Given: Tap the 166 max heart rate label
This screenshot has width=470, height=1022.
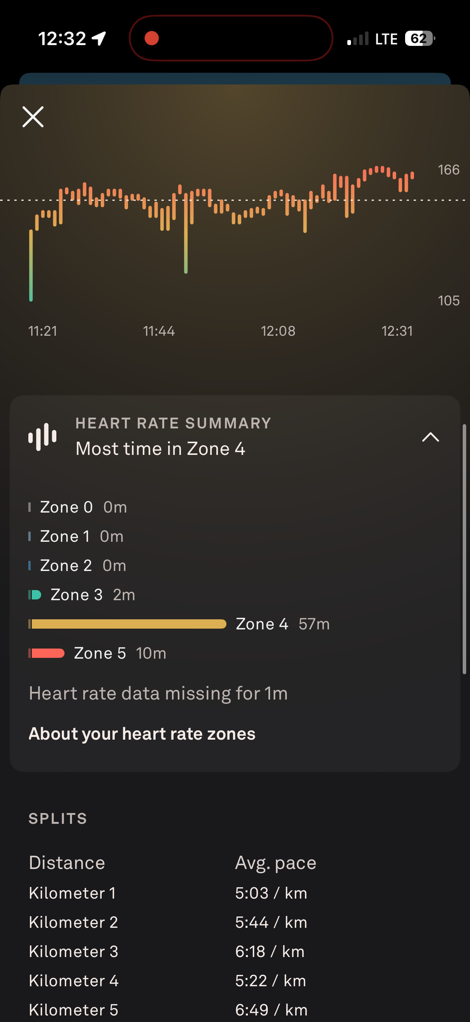Looking at the screenshot, I should click(x=448, y=170).
